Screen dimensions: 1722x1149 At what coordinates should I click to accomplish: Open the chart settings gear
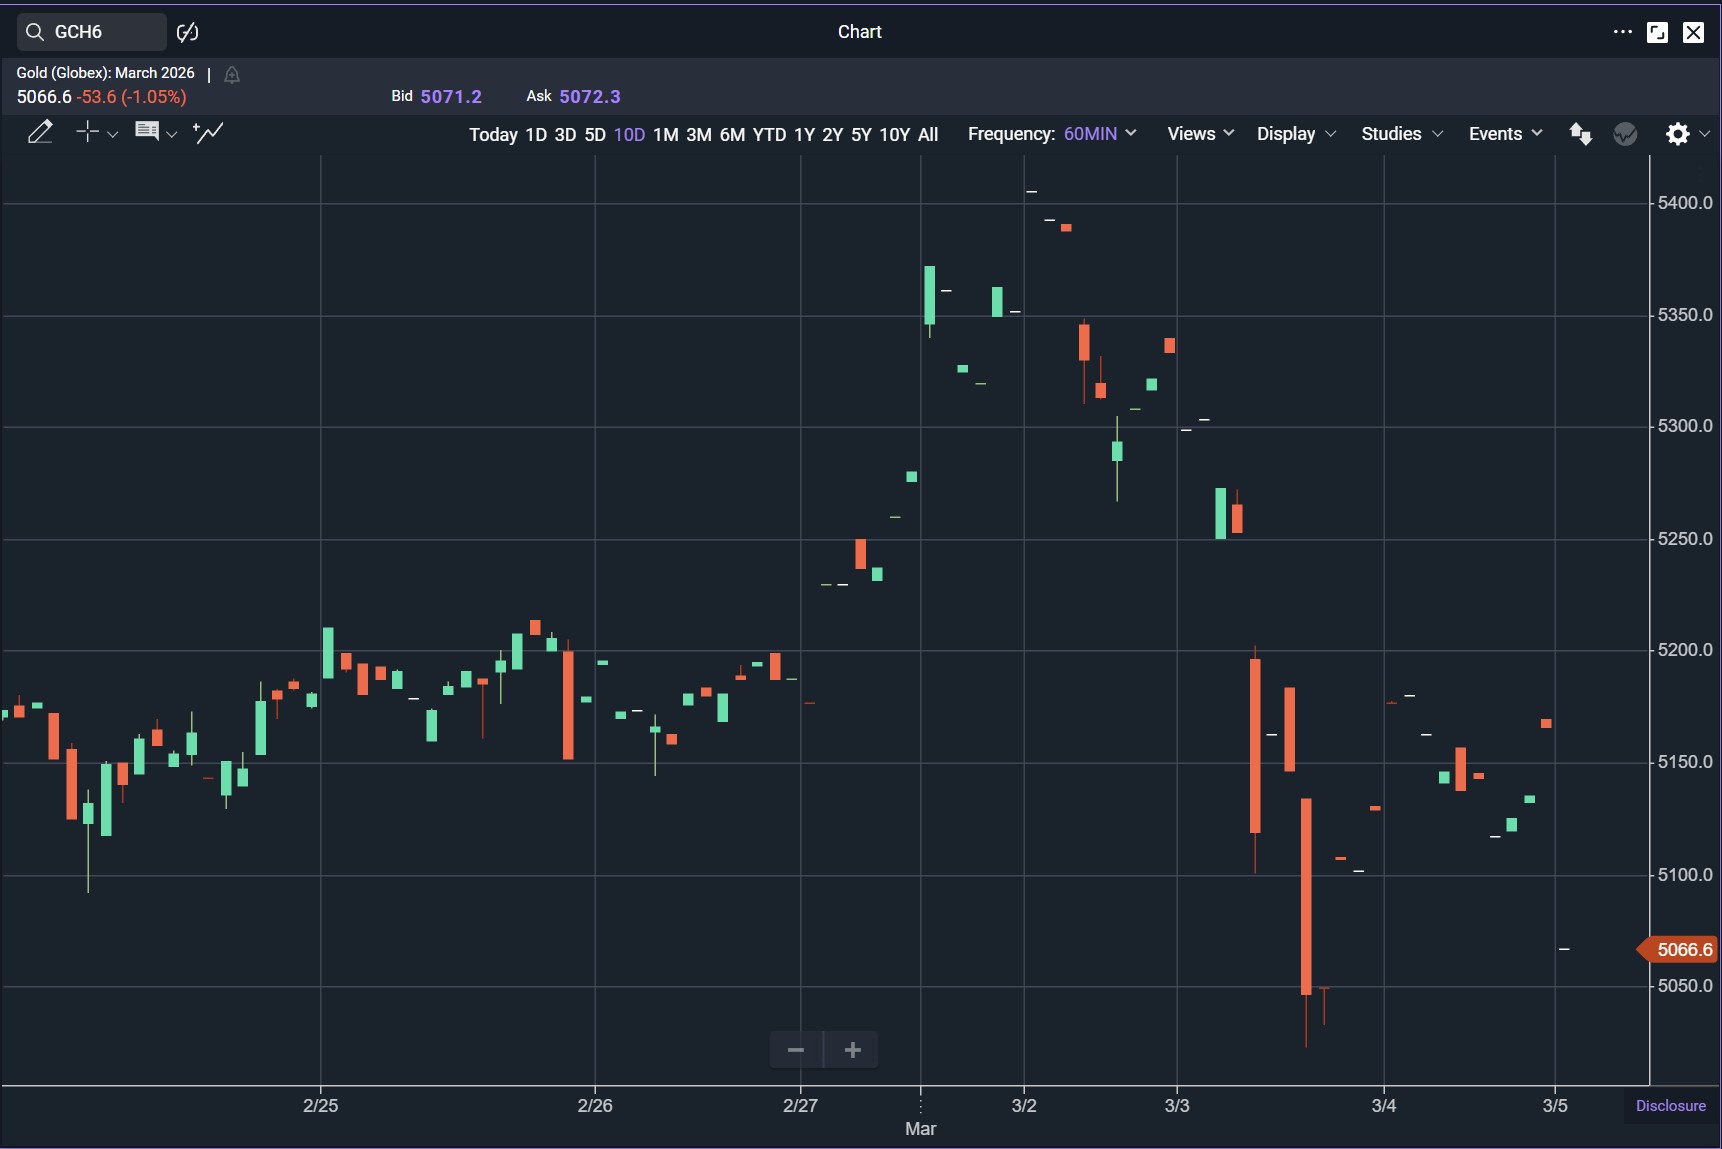[1677, 134]
